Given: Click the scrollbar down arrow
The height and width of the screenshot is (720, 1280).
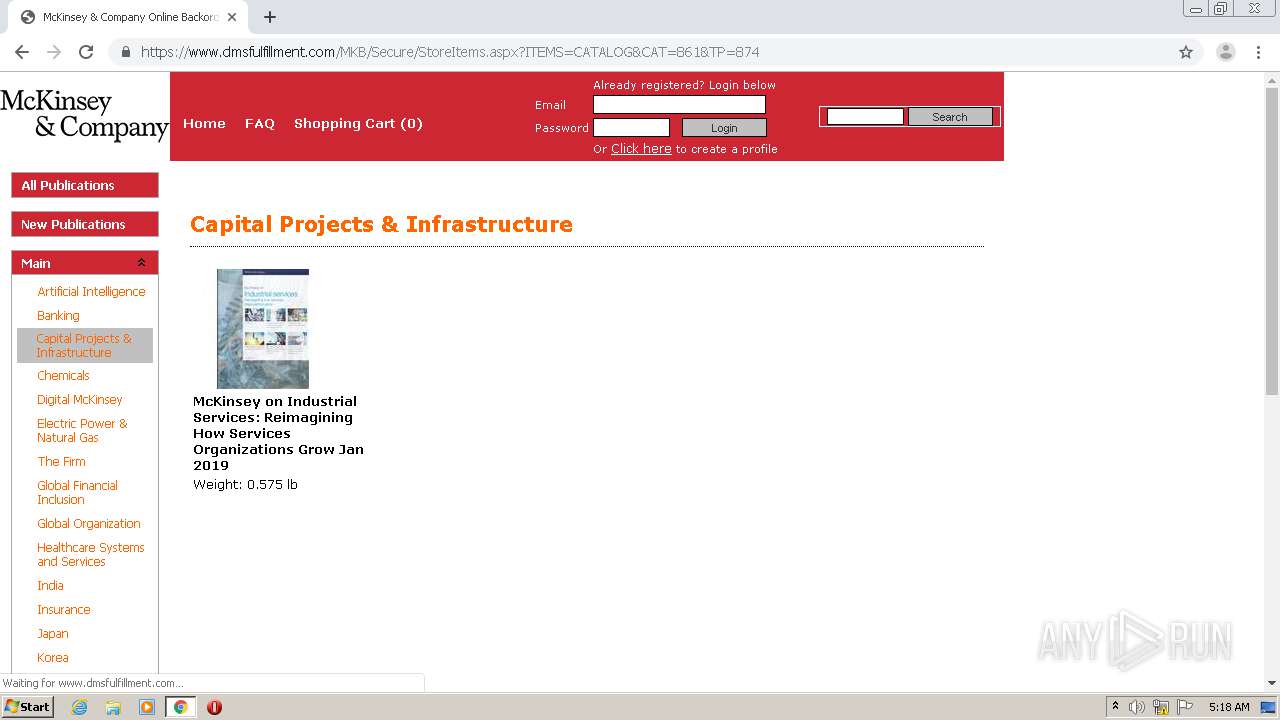Looking at the screenshot, I should click(1272, 683).
